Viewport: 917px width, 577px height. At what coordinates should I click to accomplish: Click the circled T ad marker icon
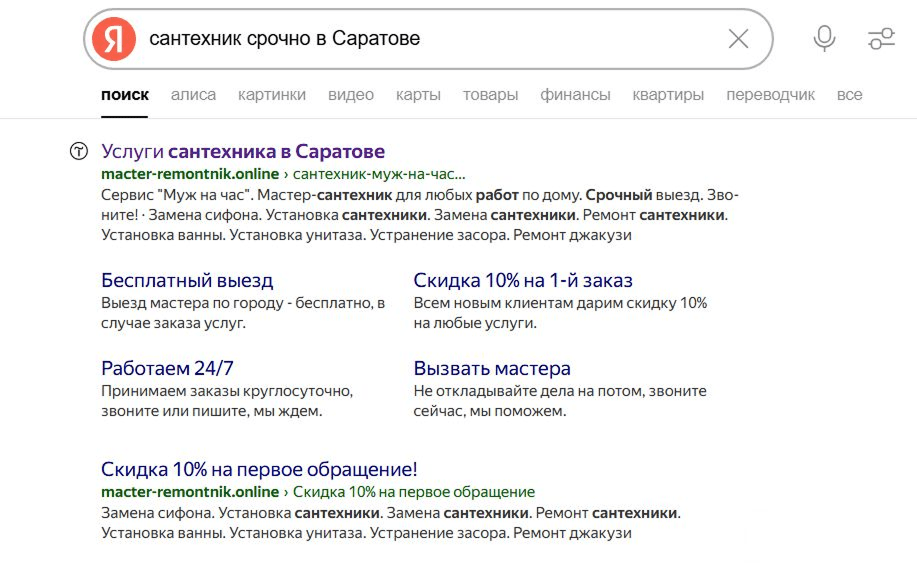pos(79,151)
